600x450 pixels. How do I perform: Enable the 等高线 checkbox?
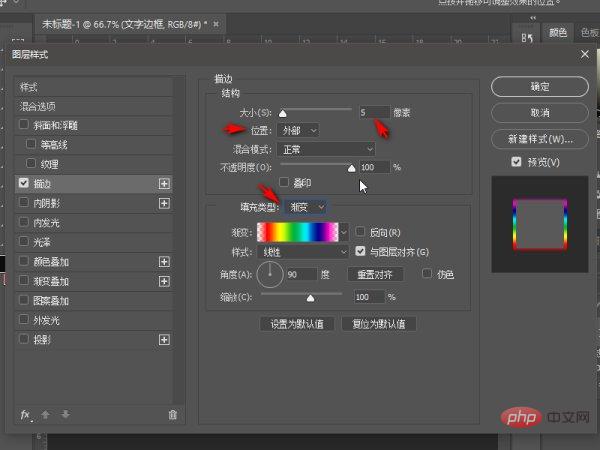point(31,144)
